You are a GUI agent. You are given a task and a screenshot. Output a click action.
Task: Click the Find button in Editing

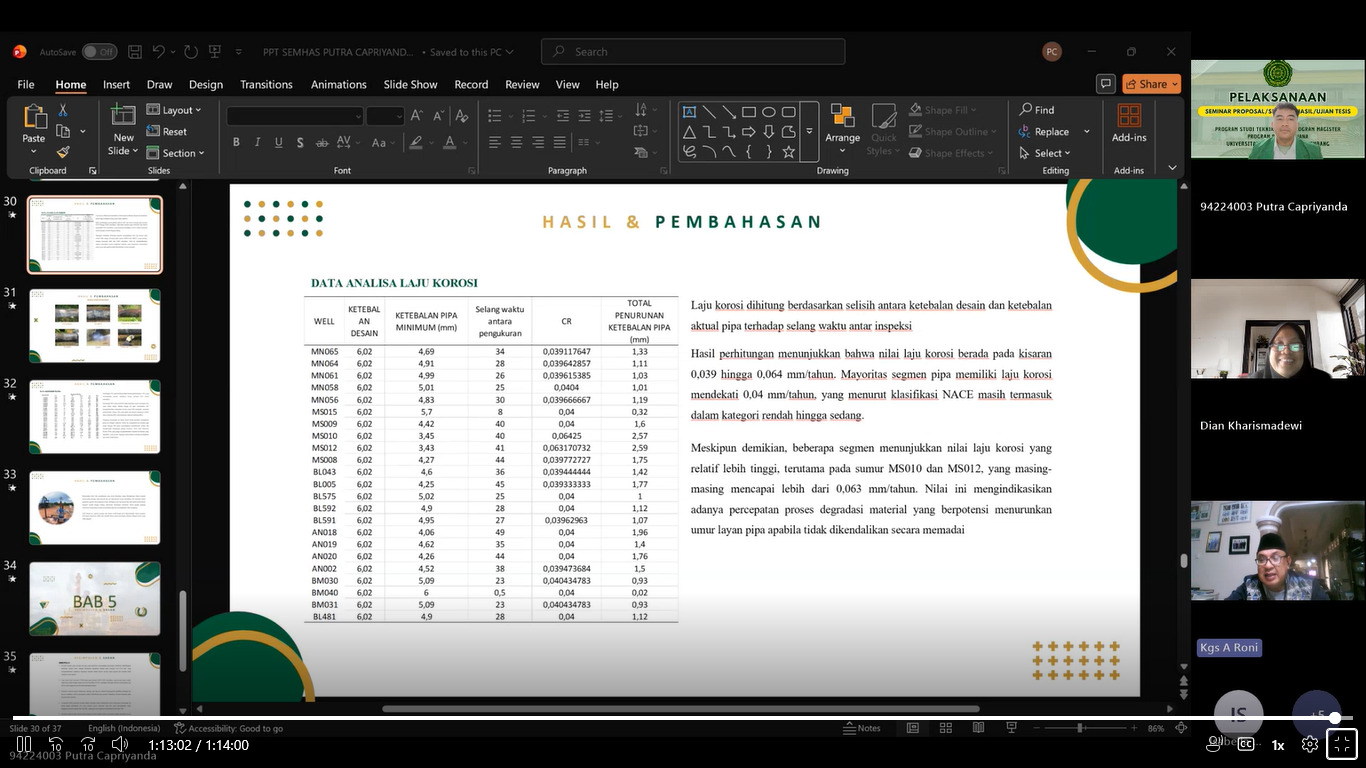1037,110
